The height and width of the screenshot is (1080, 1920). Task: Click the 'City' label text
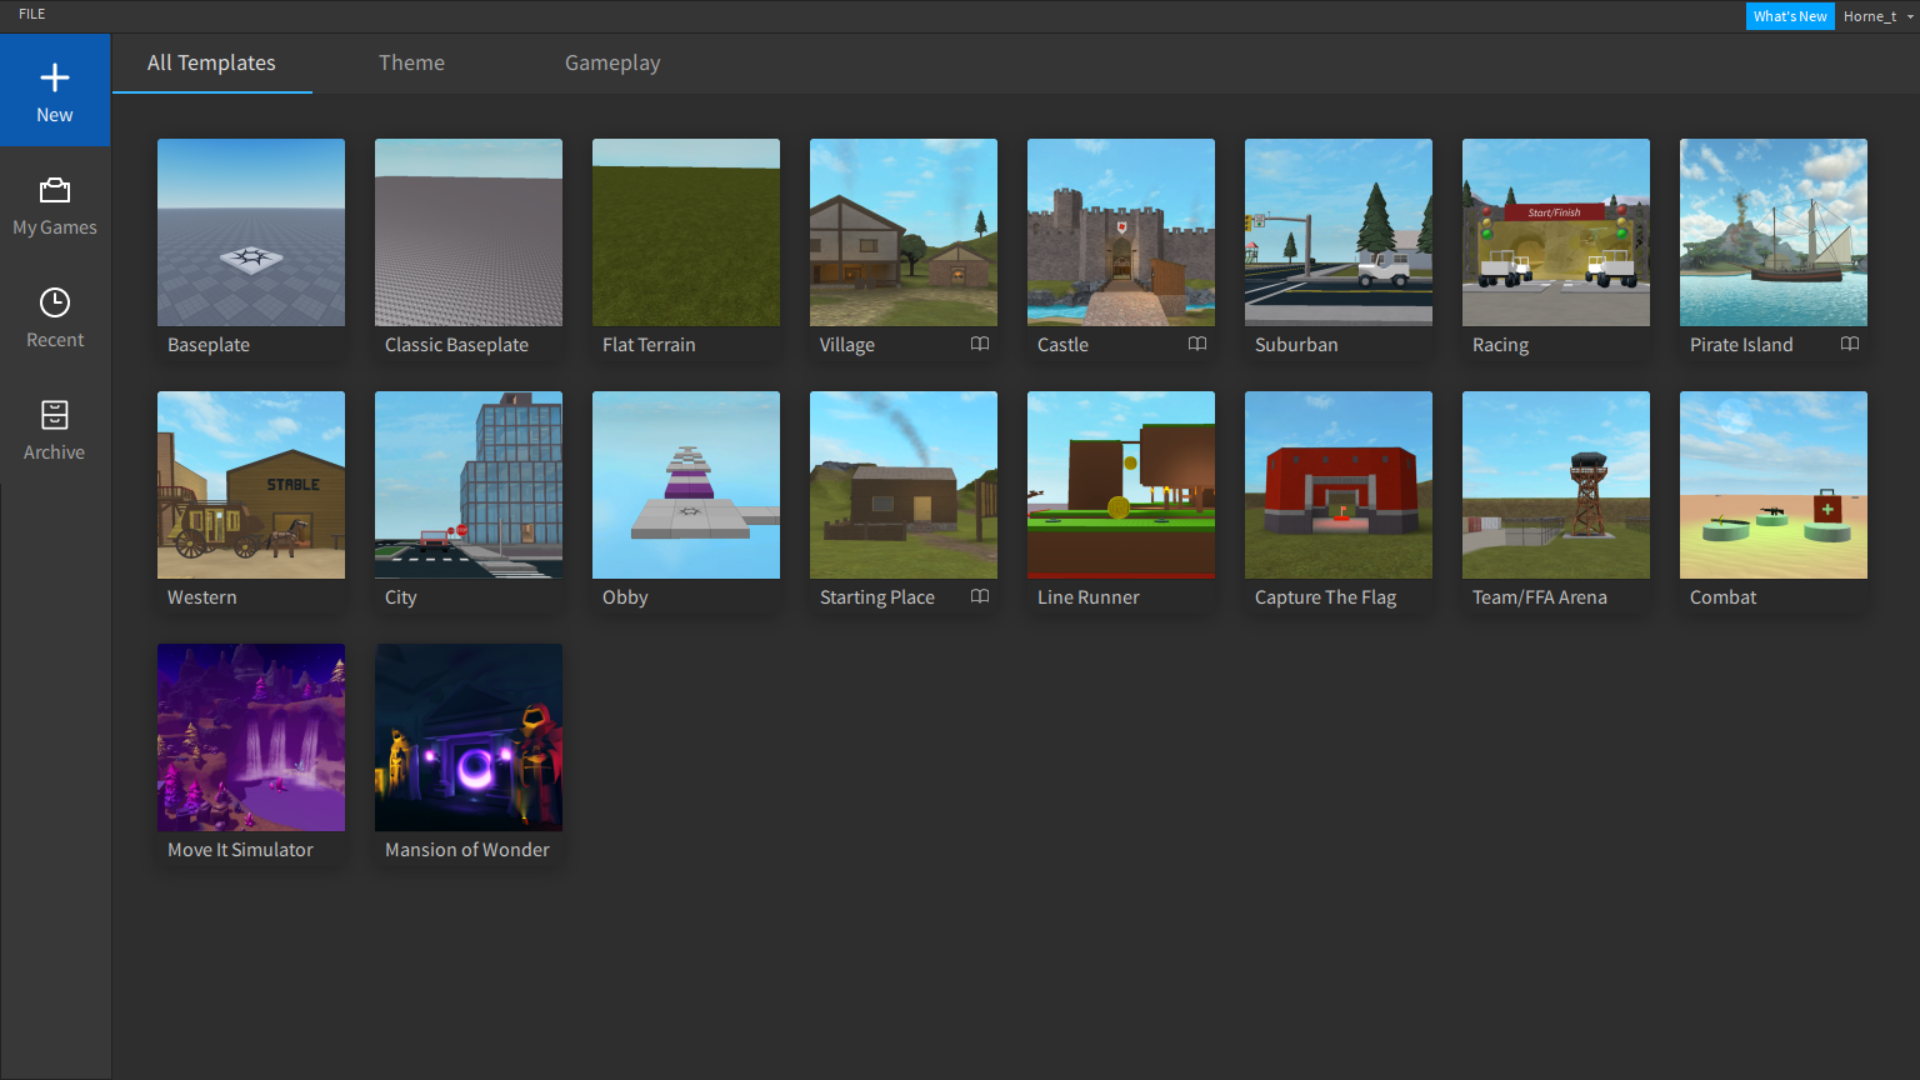click(401, 597)
